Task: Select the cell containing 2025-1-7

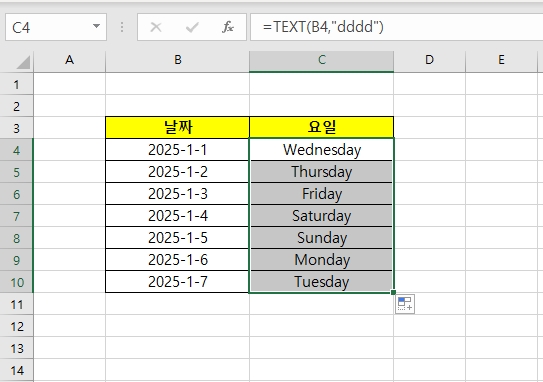Action: tap(177, 282)
